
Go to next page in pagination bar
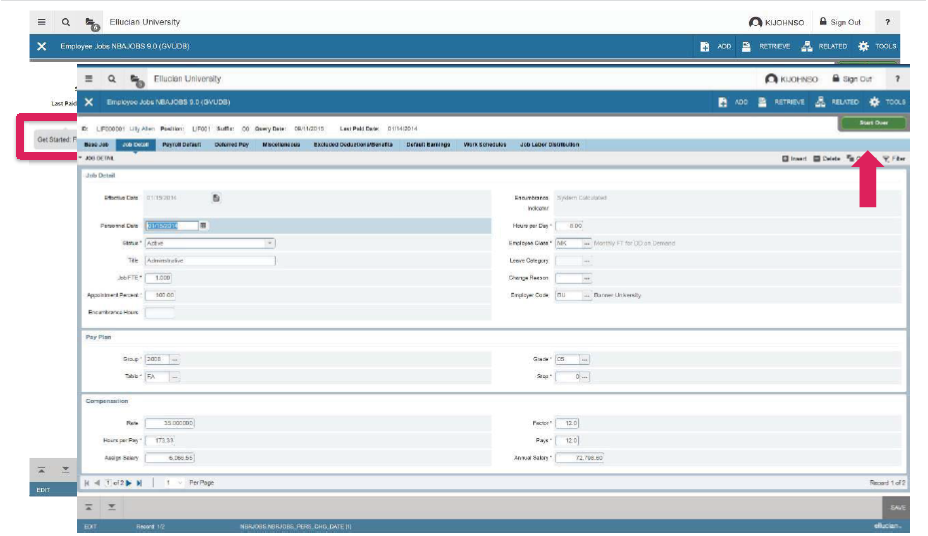coord(129,483)
